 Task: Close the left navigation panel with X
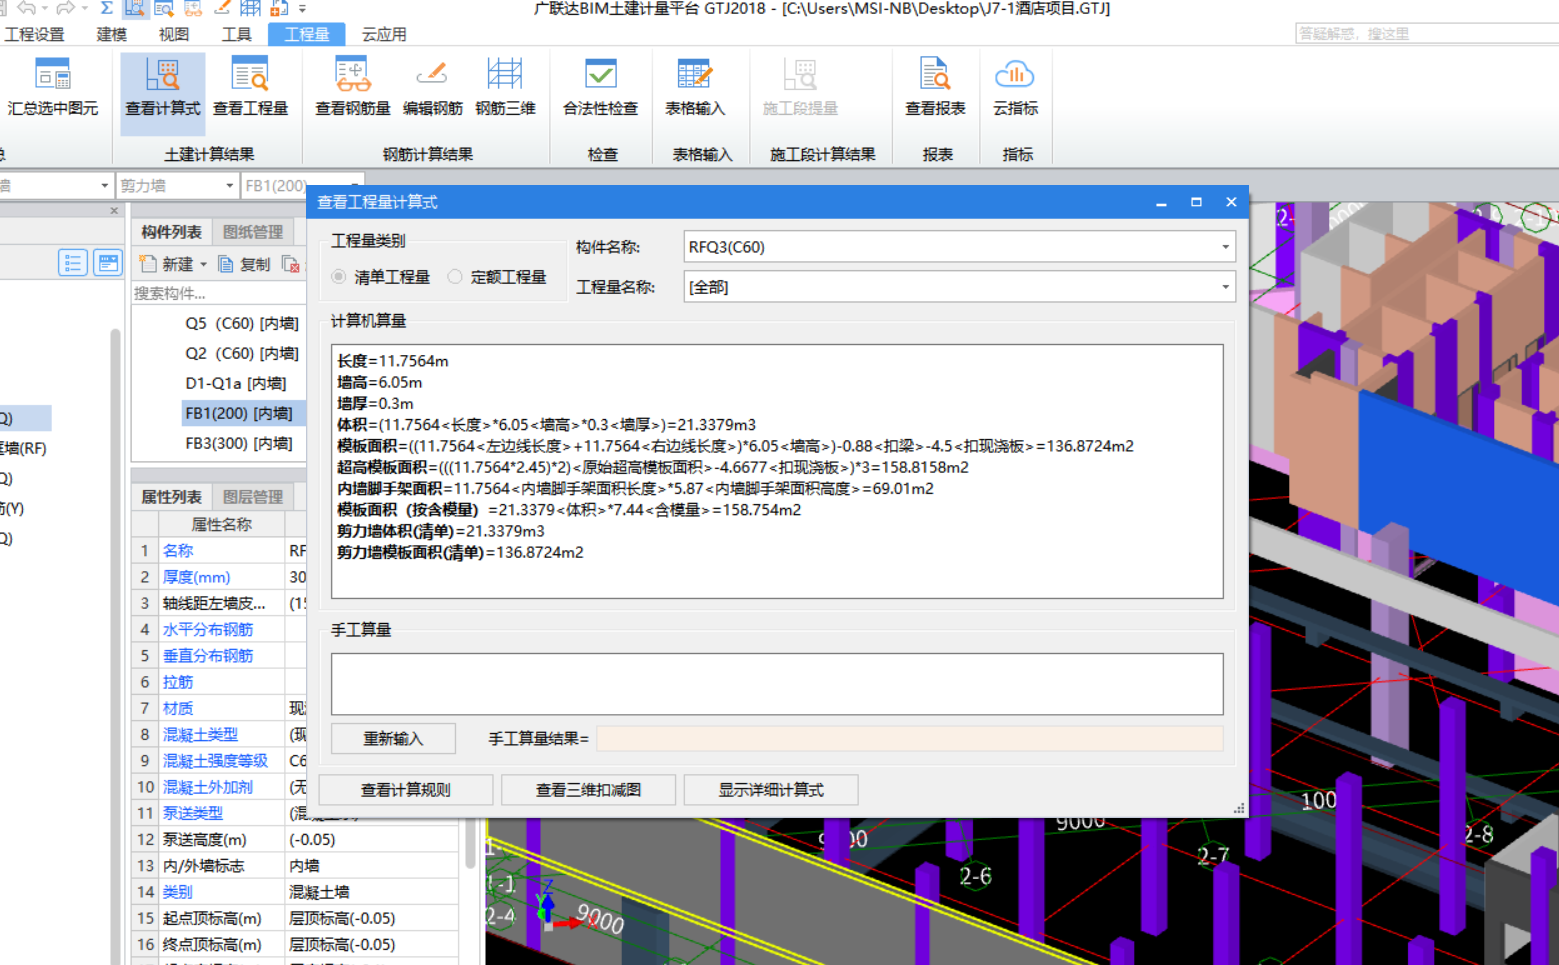(114, 211)
